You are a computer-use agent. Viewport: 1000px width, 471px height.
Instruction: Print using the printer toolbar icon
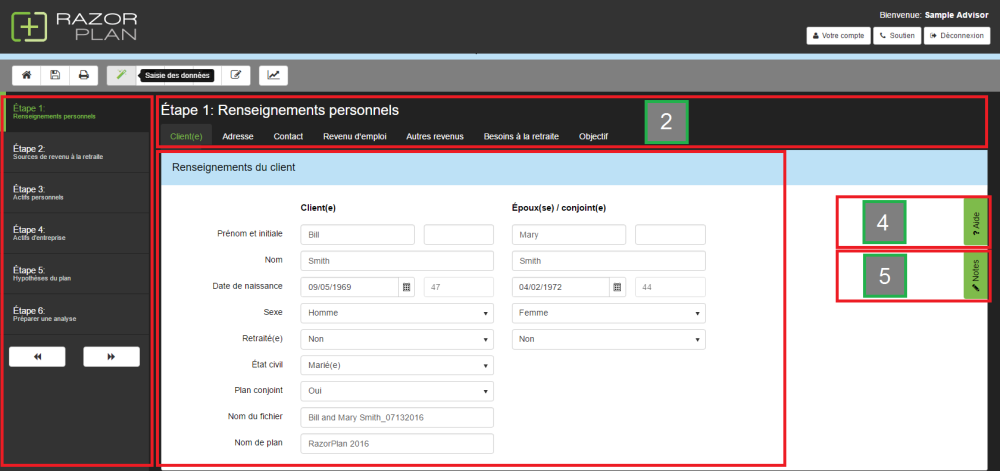point(84,75)
